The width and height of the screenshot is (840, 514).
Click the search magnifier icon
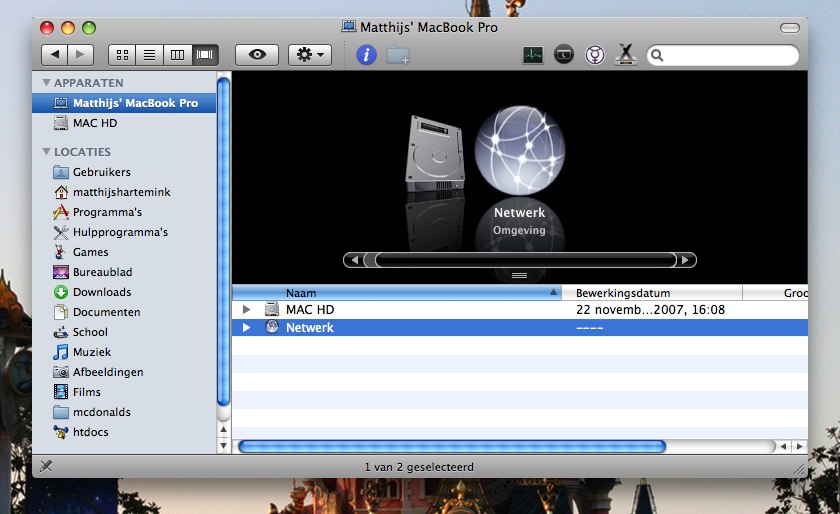pyautogui.click(x=657, y=55)
